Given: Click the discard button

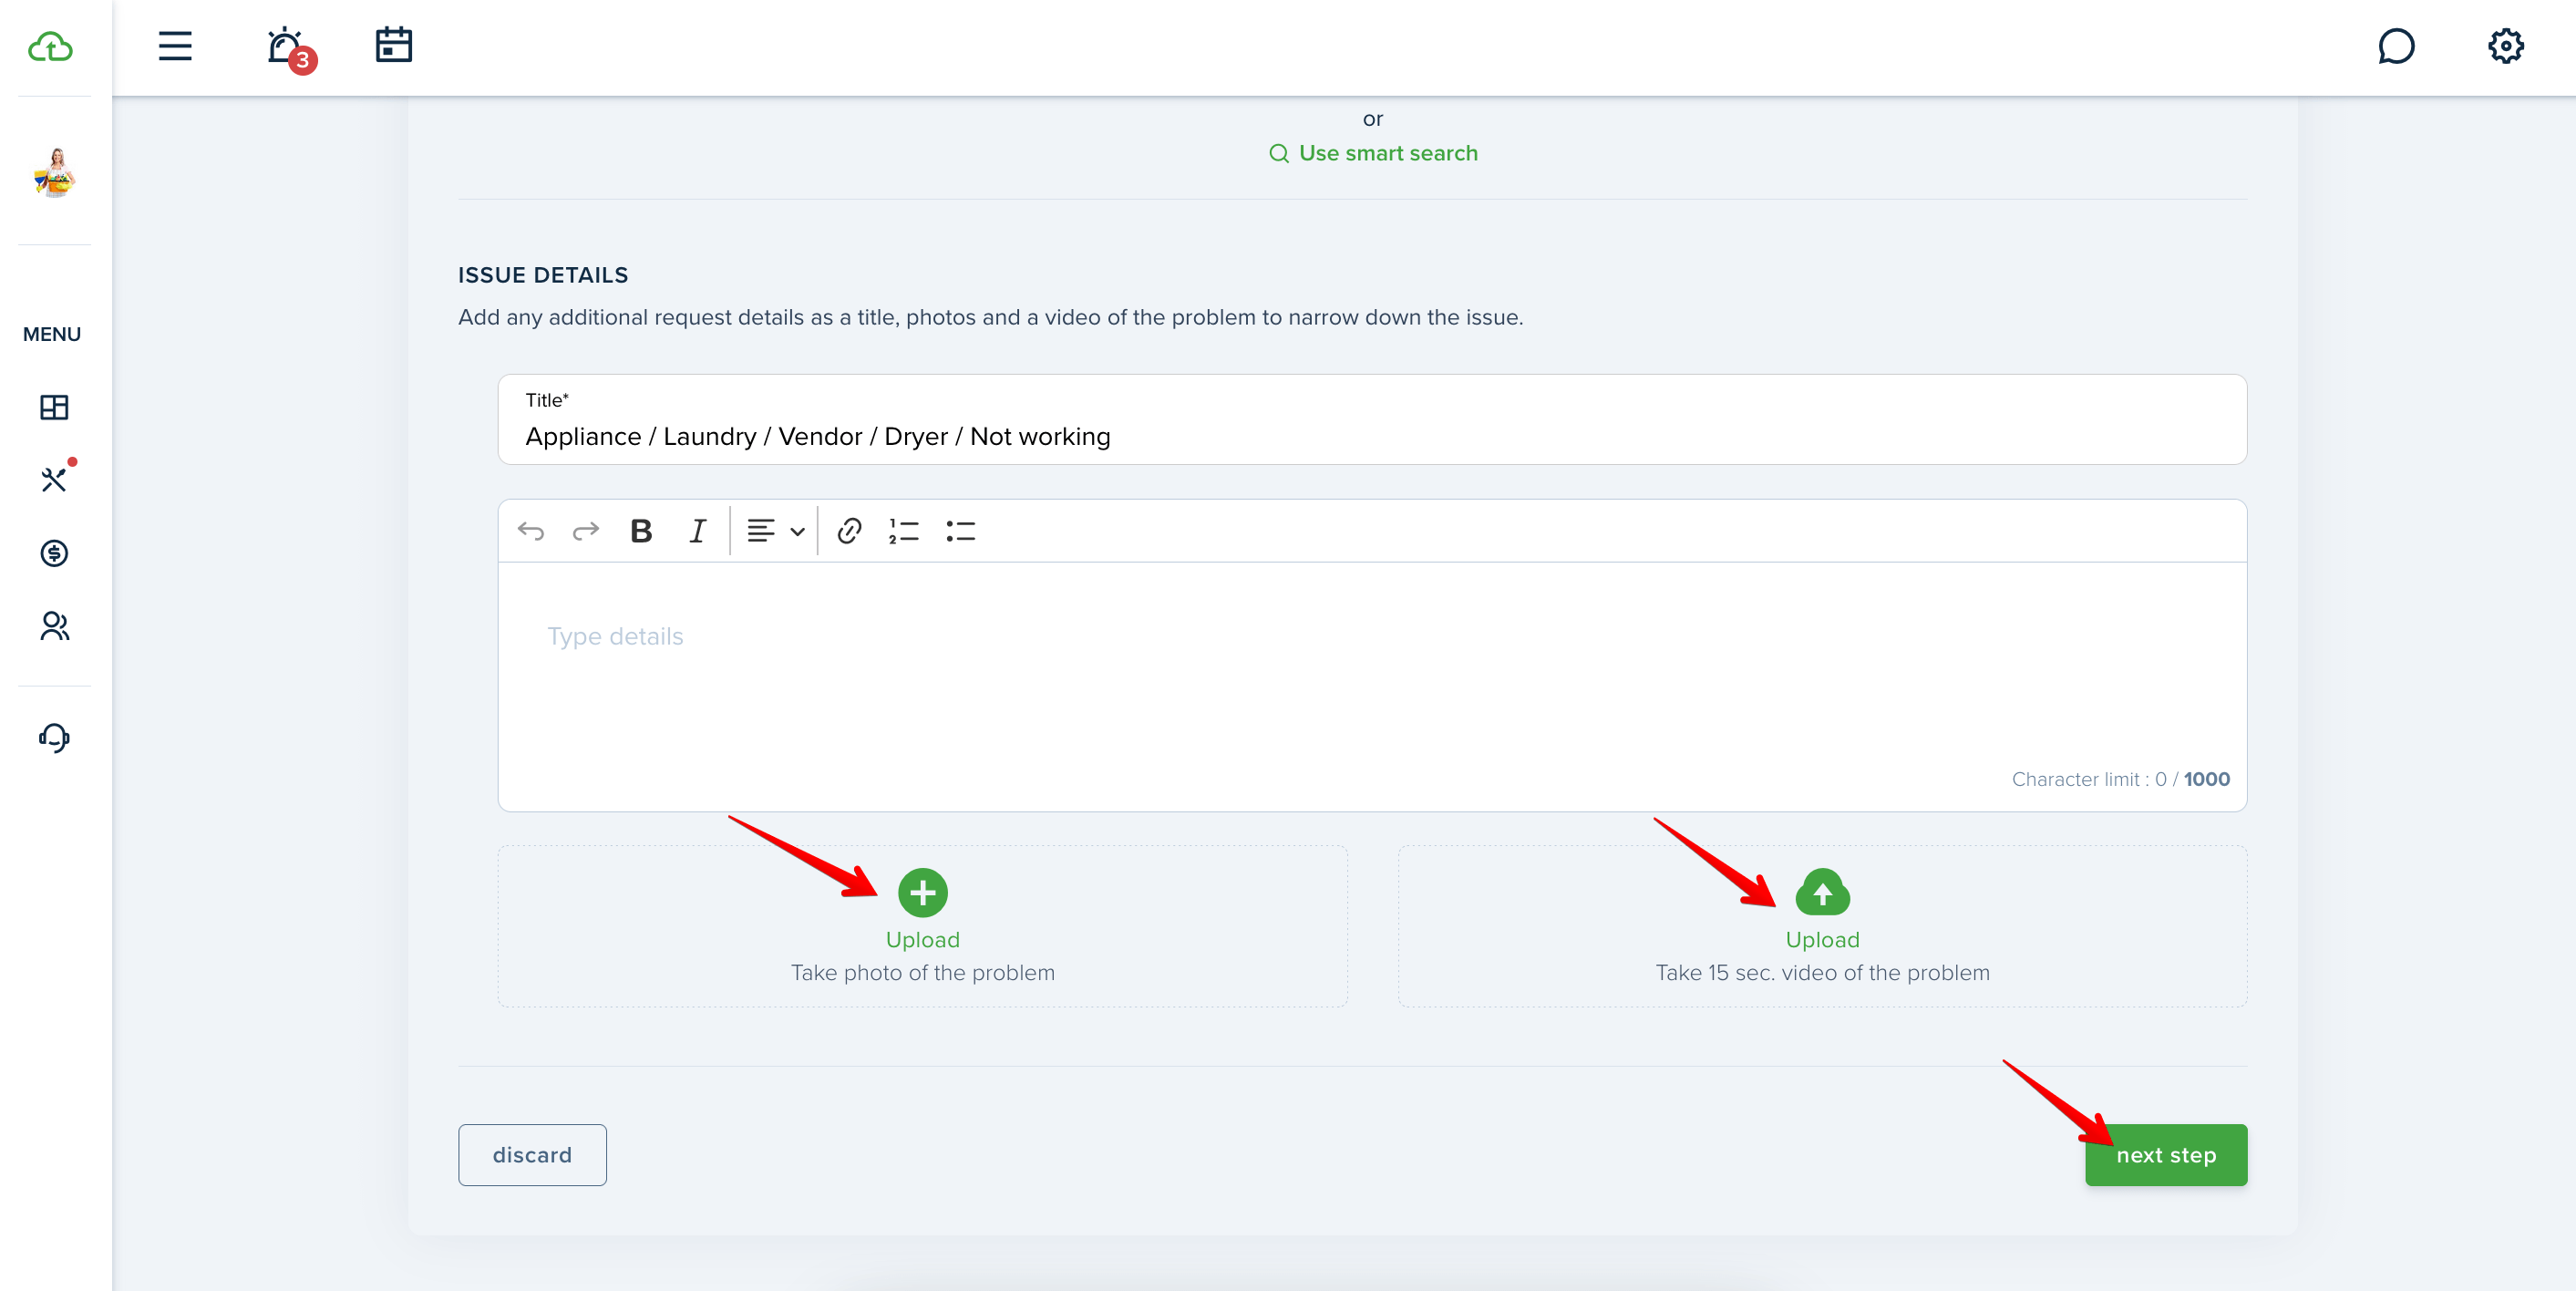Looking at the screenshot, I should (532, 1155).
